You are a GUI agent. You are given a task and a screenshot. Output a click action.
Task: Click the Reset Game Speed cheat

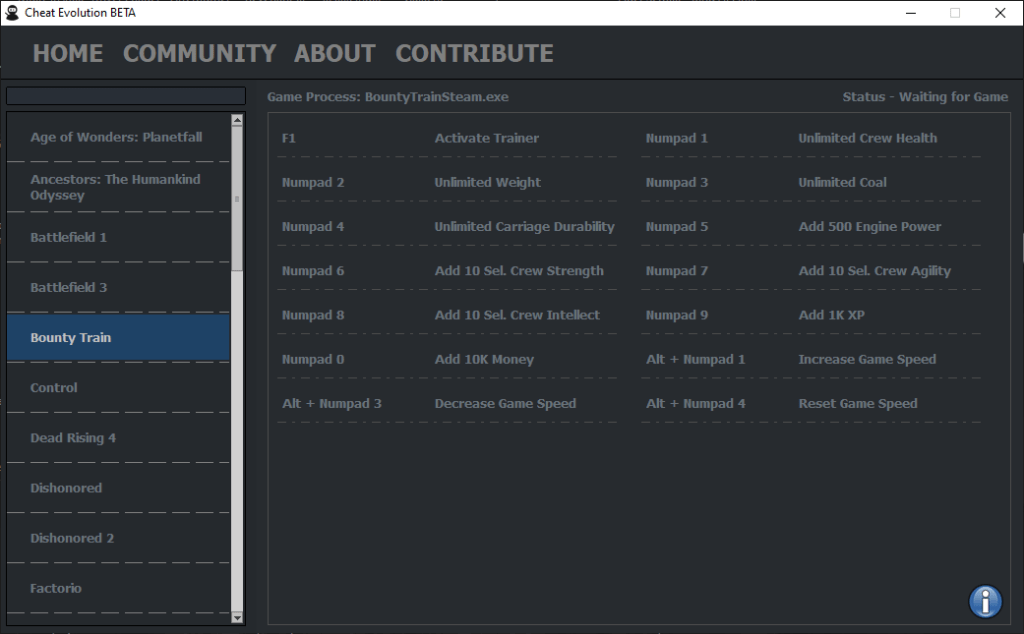pos(857,404)
